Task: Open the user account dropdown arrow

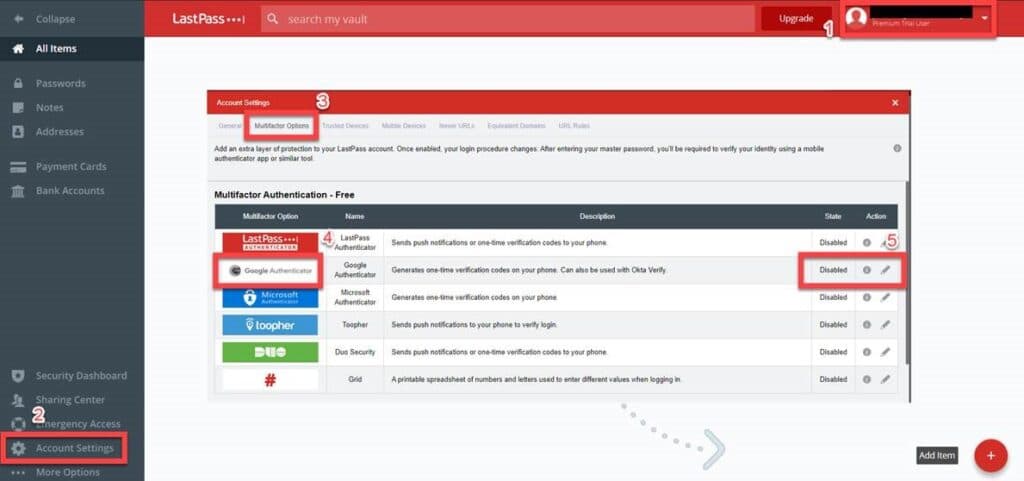Action: pos(985,18)
